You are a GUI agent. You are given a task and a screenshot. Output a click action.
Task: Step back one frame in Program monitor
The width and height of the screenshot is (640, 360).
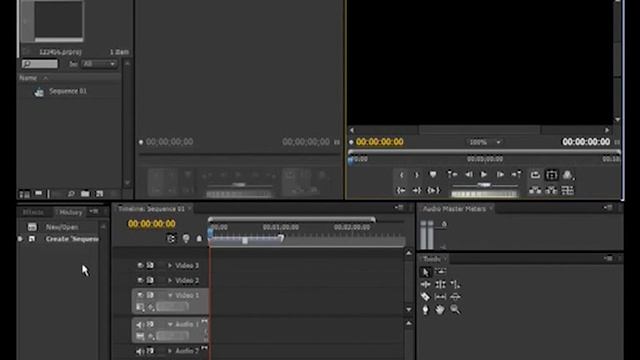click(x=469, y=175)
